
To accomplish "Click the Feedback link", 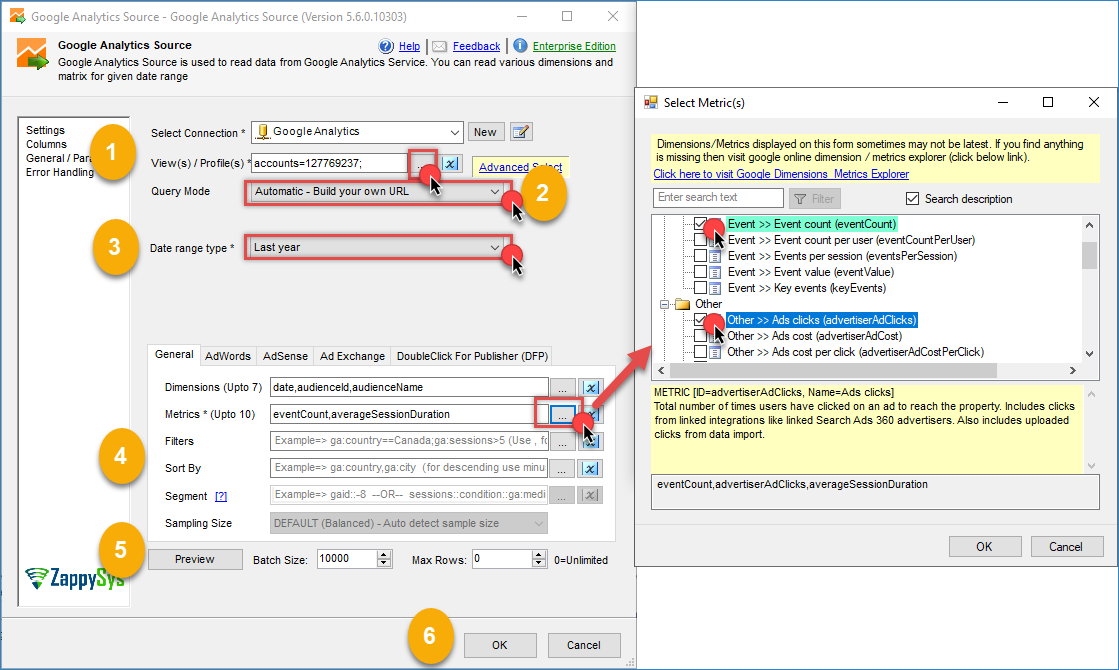I will 477,46.
